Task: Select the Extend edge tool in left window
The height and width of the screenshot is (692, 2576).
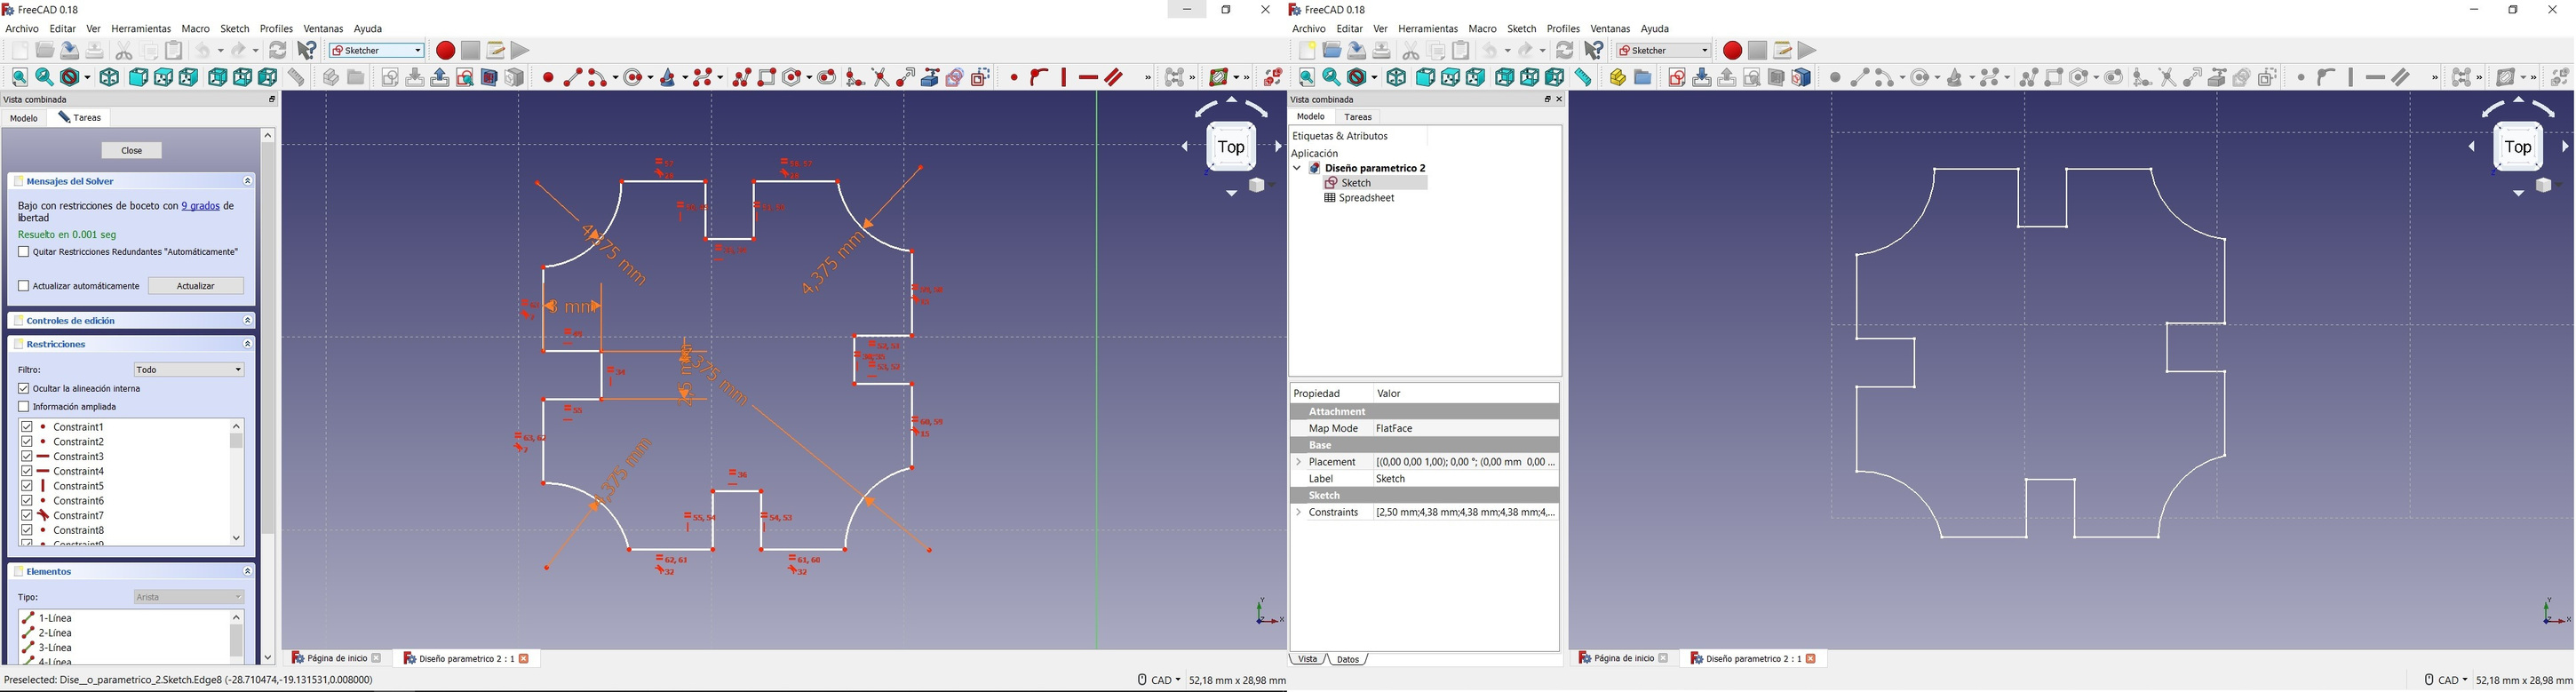Action: 906,77
